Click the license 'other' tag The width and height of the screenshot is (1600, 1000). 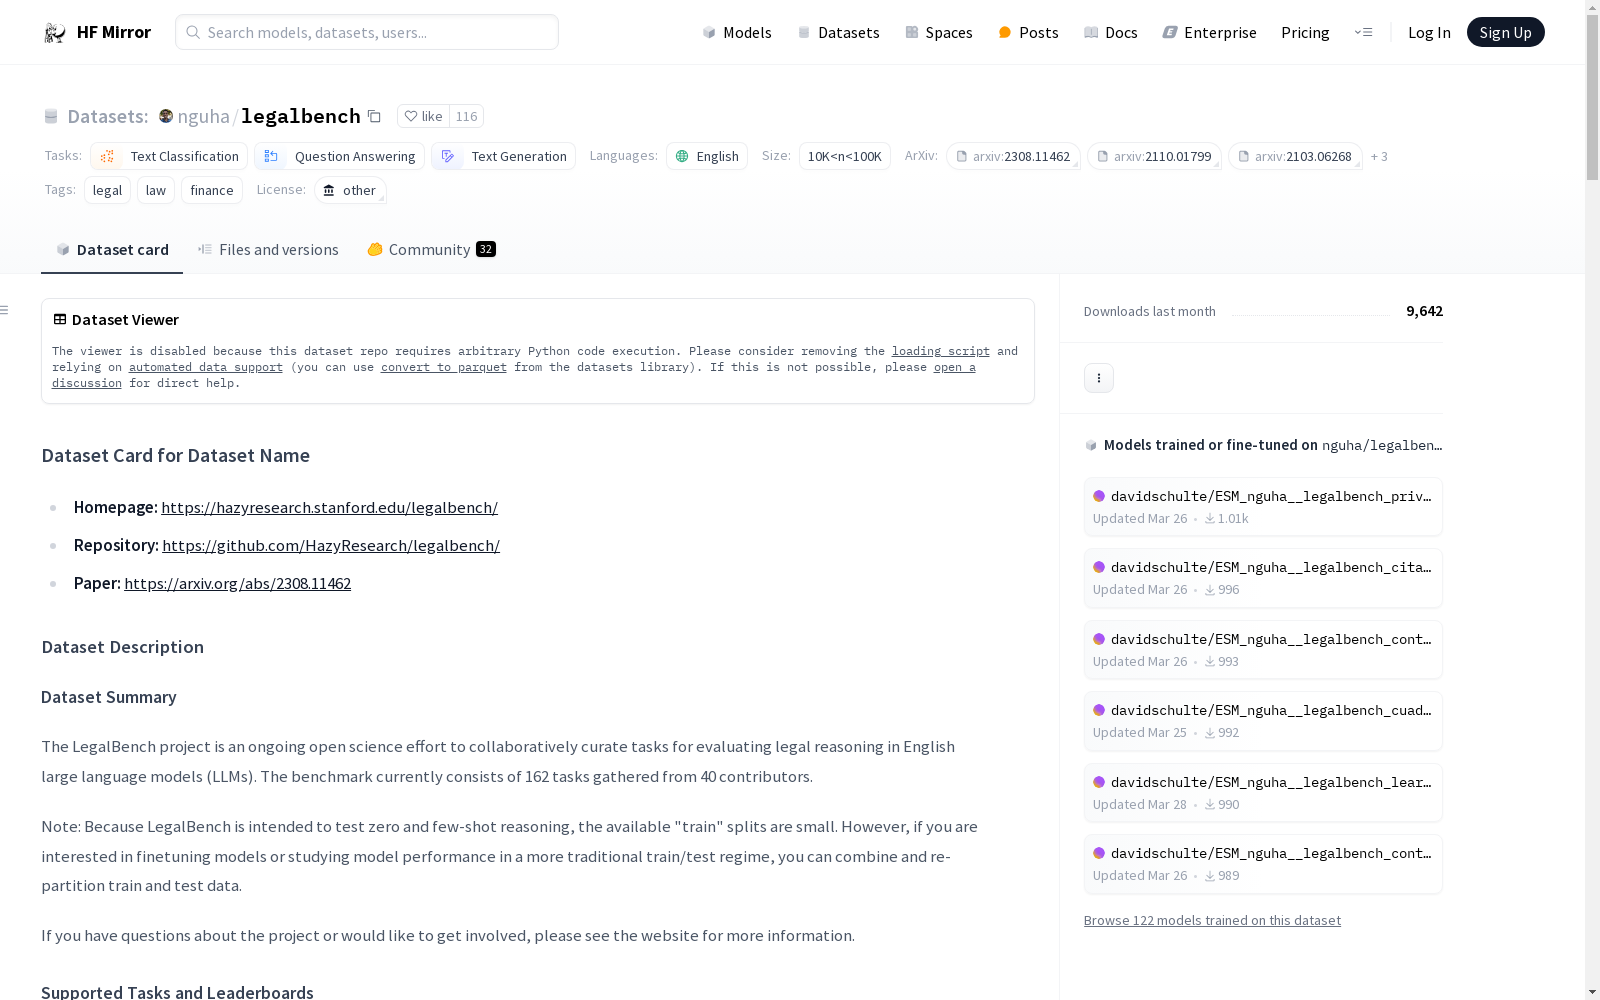point(350,190)
